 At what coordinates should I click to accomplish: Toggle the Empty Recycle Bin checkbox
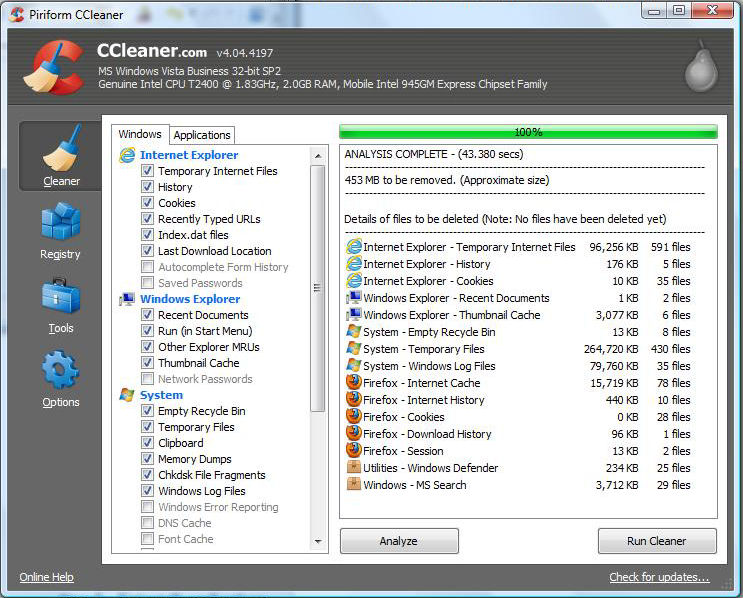[x=148, y=411]
